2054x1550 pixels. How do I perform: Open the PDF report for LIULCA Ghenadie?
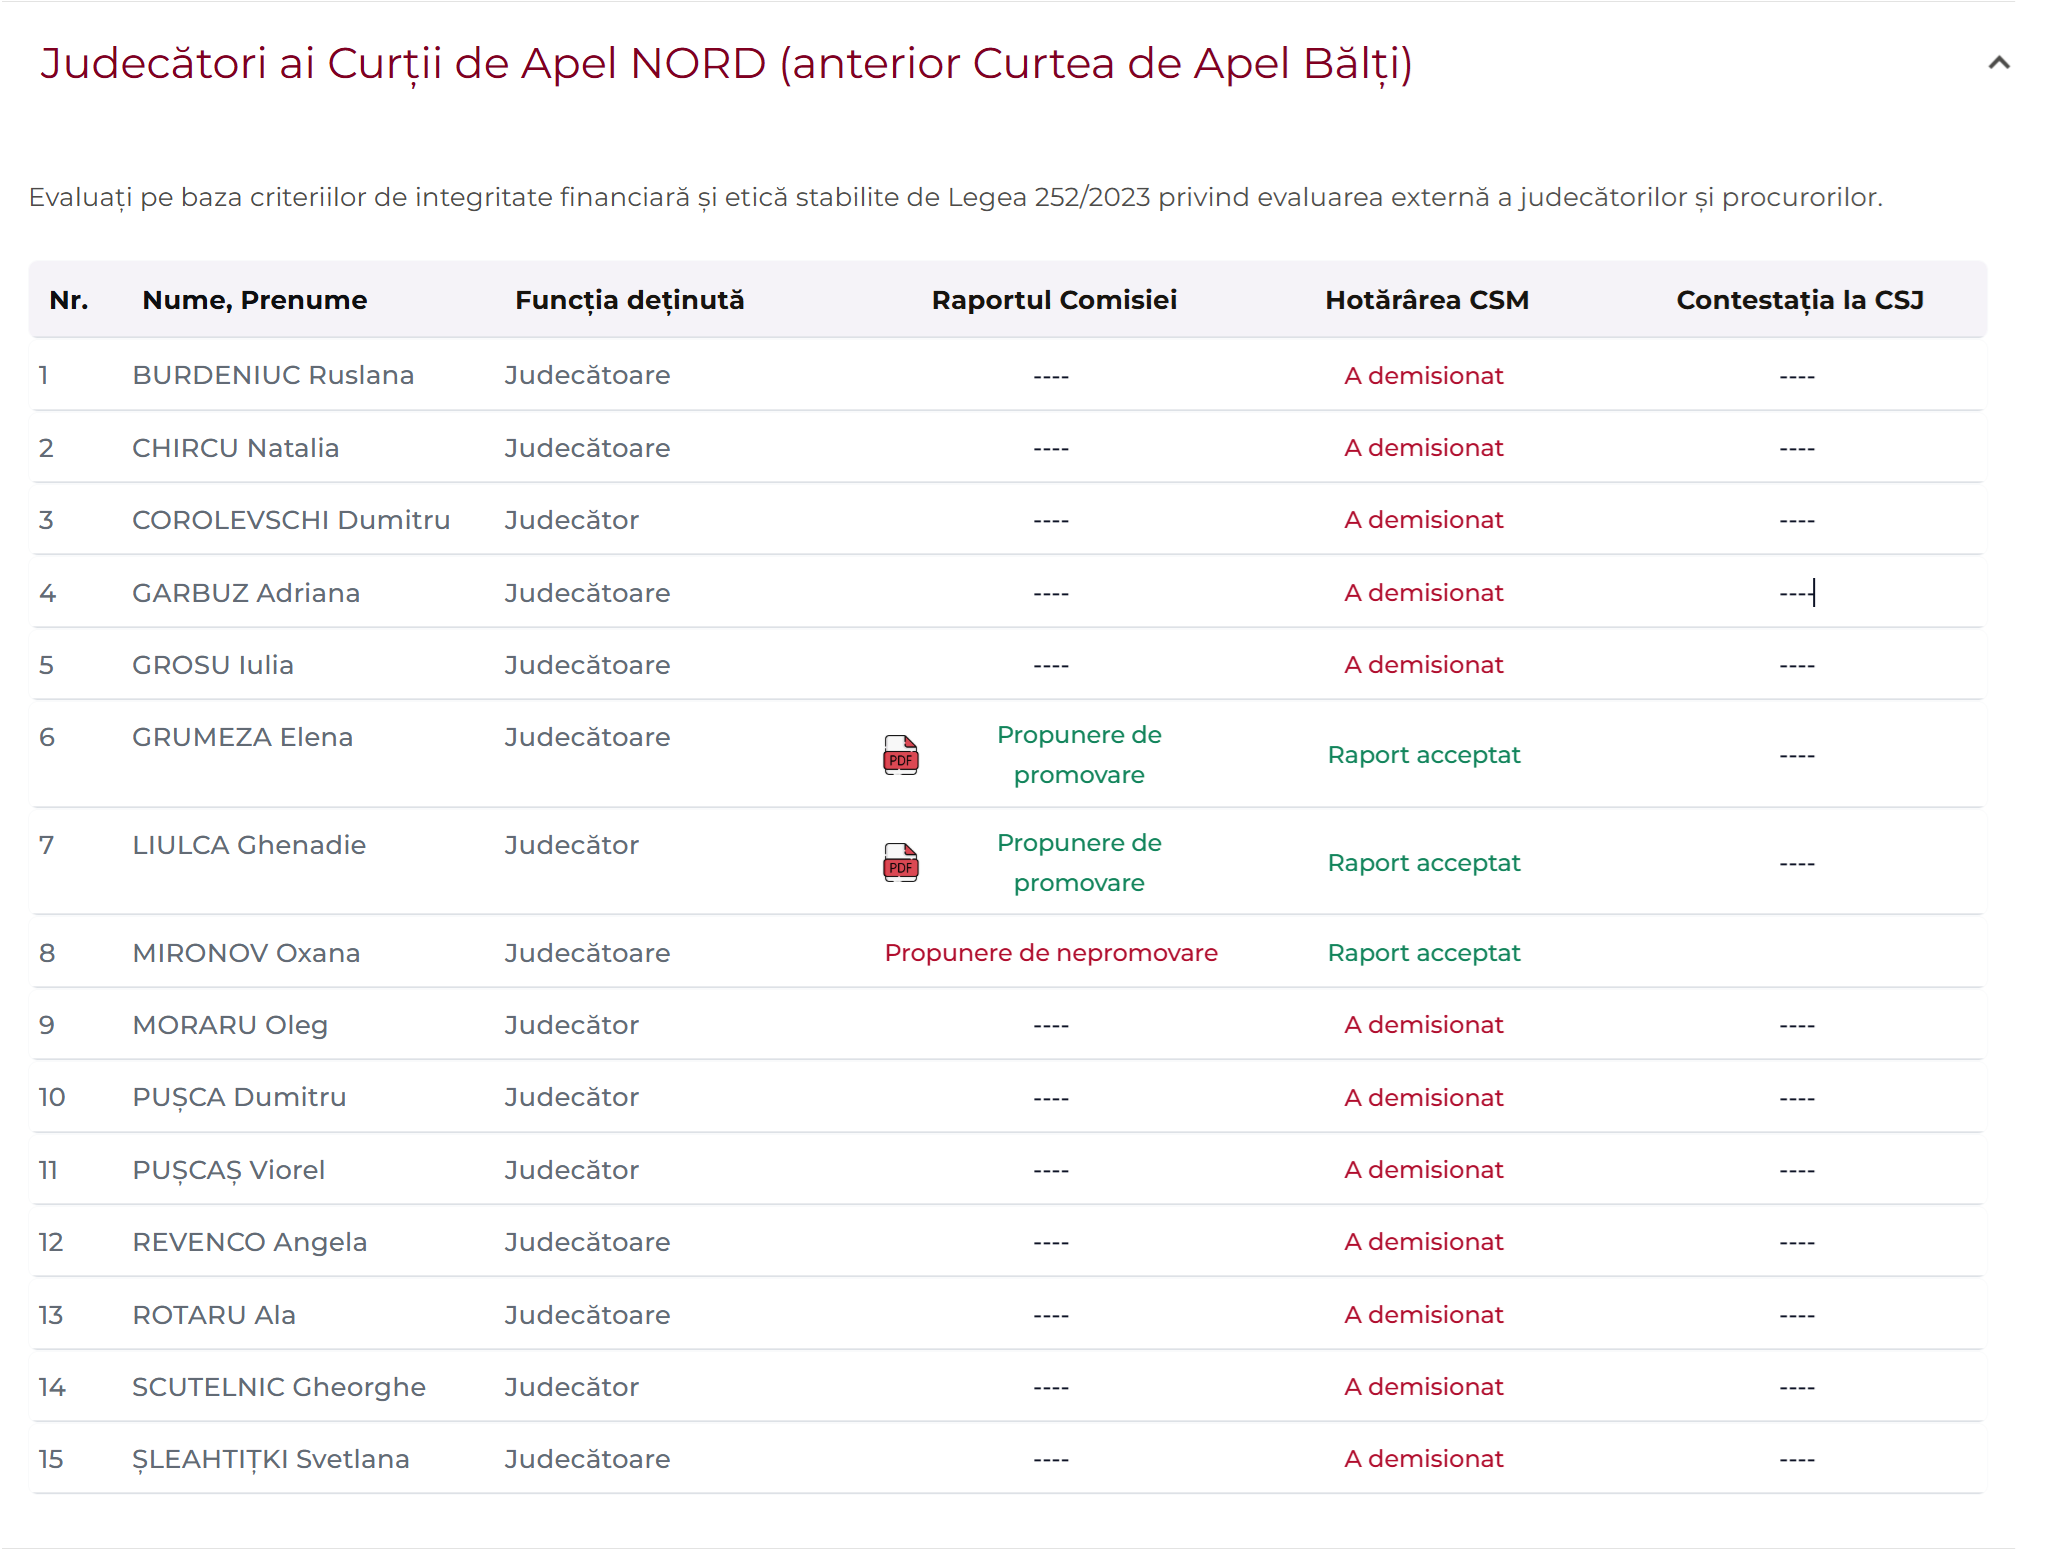point(900,862)
